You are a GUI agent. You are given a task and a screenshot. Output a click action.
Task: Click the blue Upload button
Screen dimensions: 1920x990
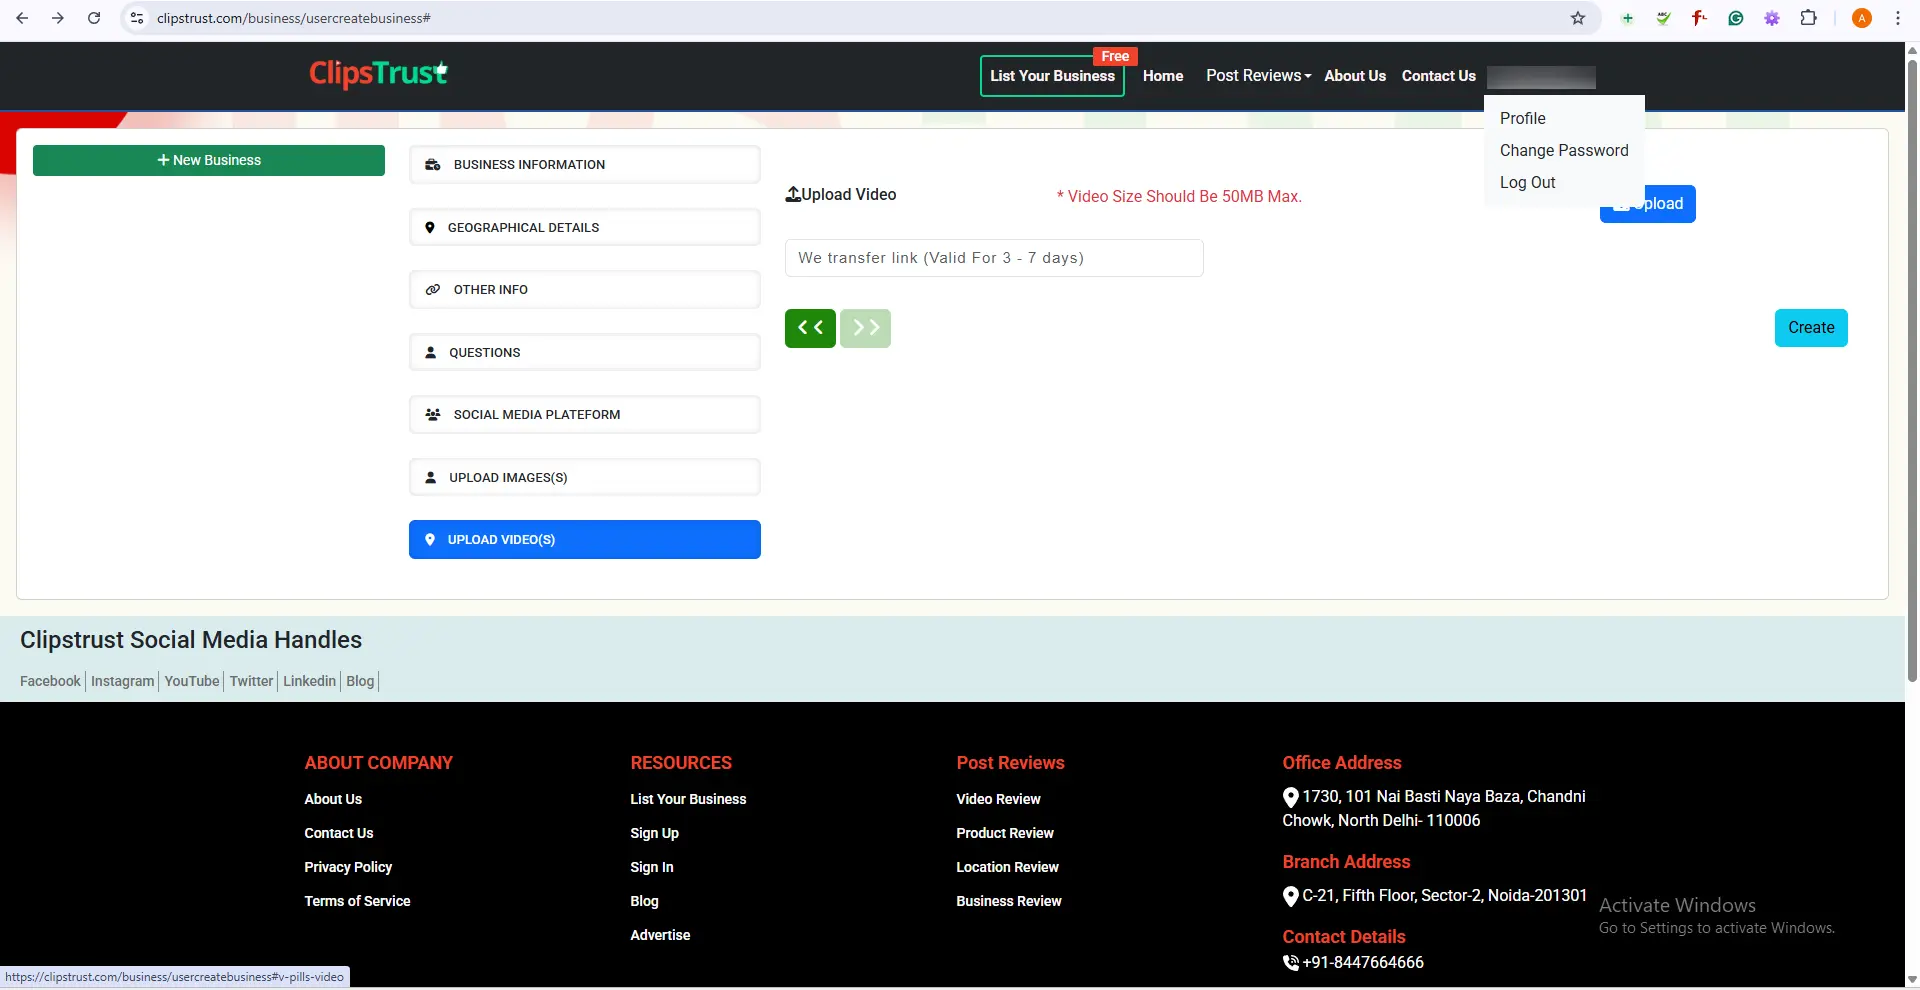(x=1648, y=204)
